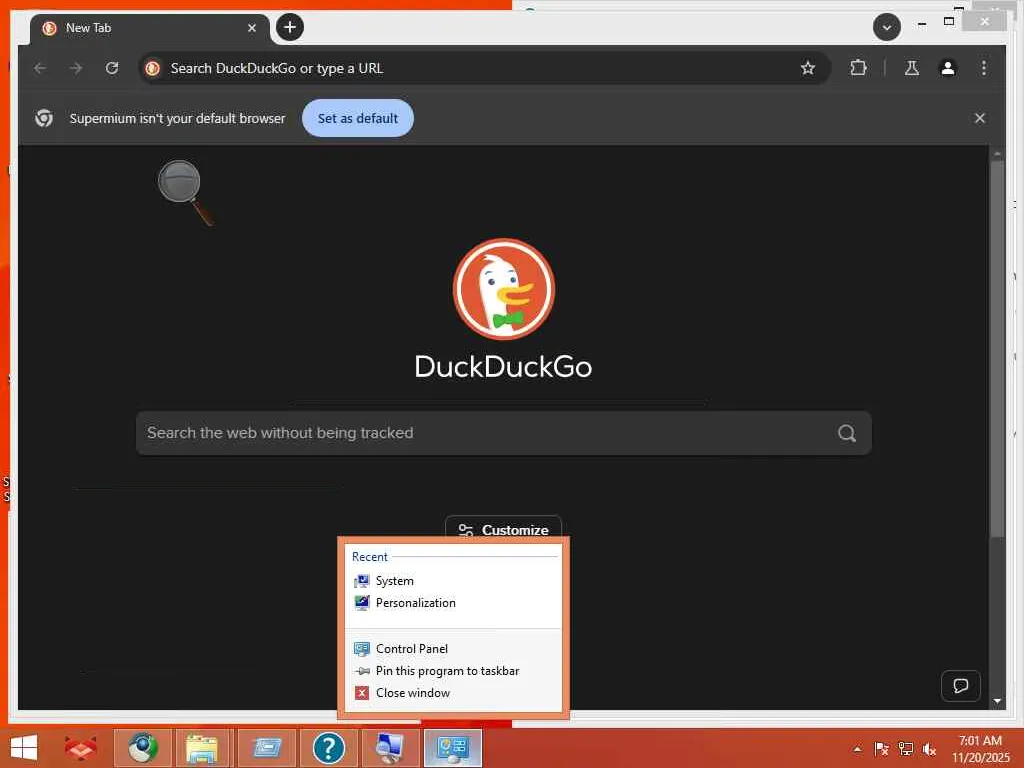Reload the current page

click(112, 68)
